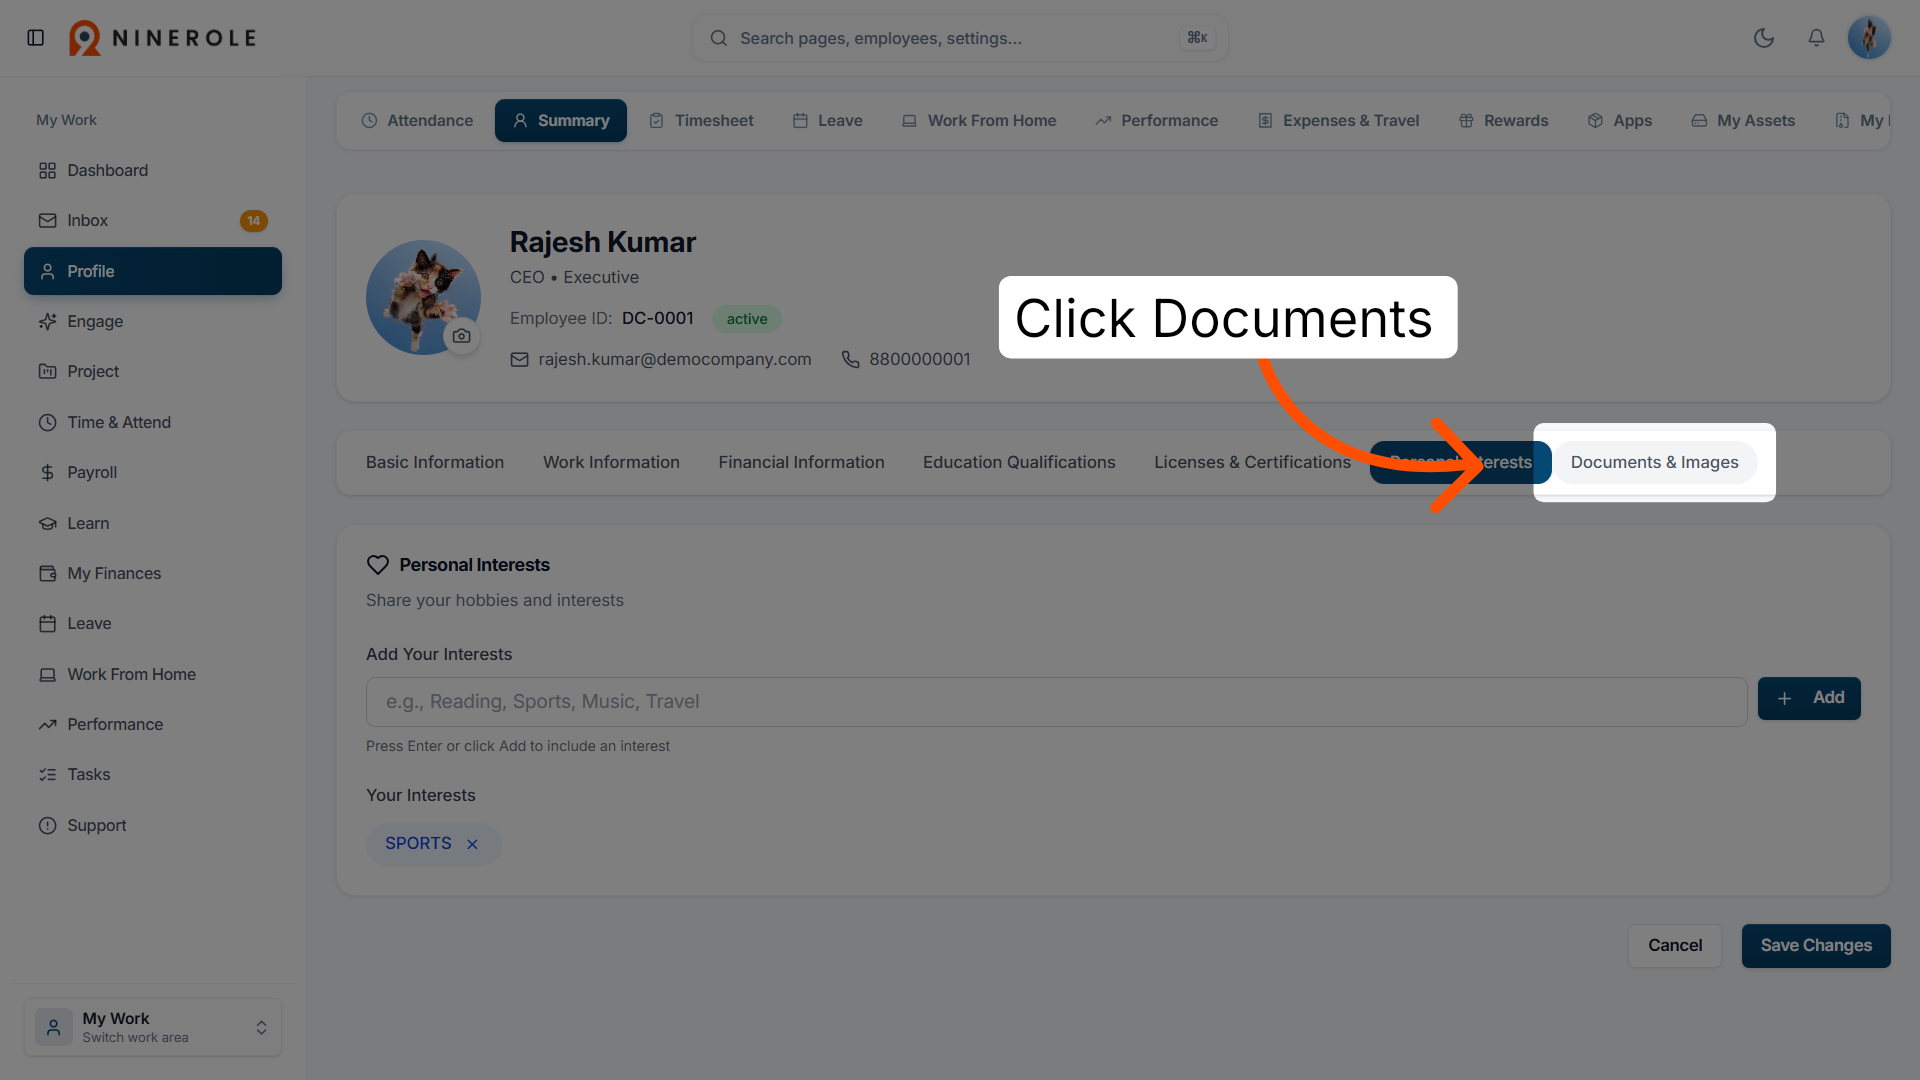Open Education Qualifications section tab

(1019, 462)
